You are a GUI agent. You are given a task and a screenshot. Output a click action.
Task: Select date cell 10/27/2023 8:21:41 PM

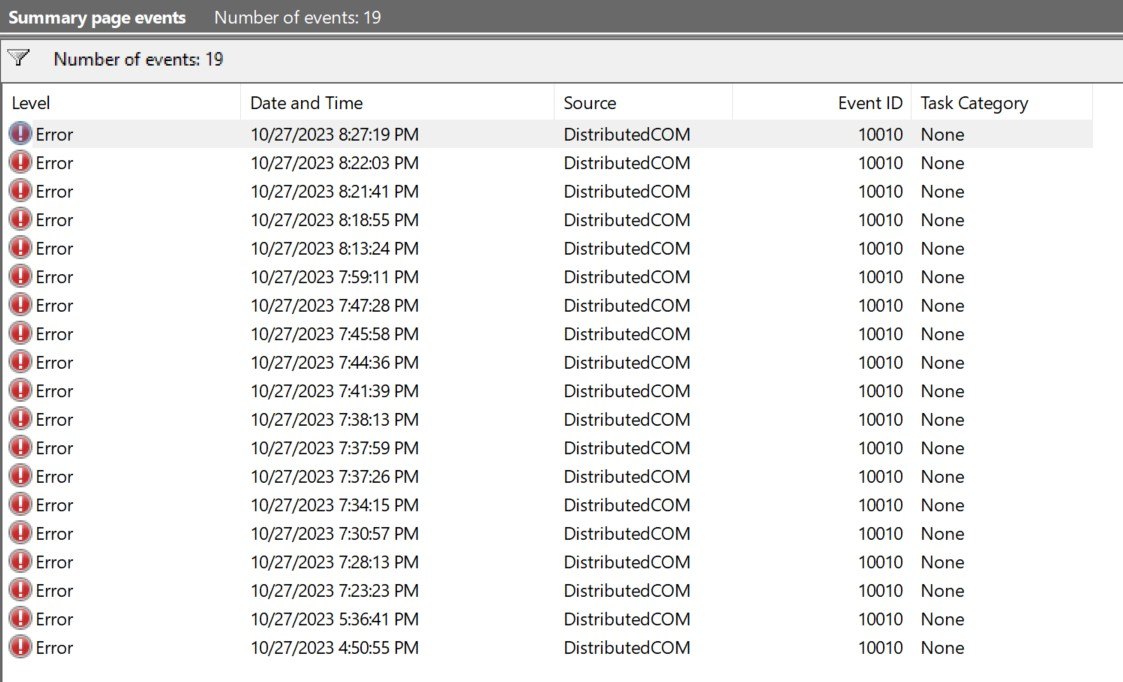click(x=334, y=192)
